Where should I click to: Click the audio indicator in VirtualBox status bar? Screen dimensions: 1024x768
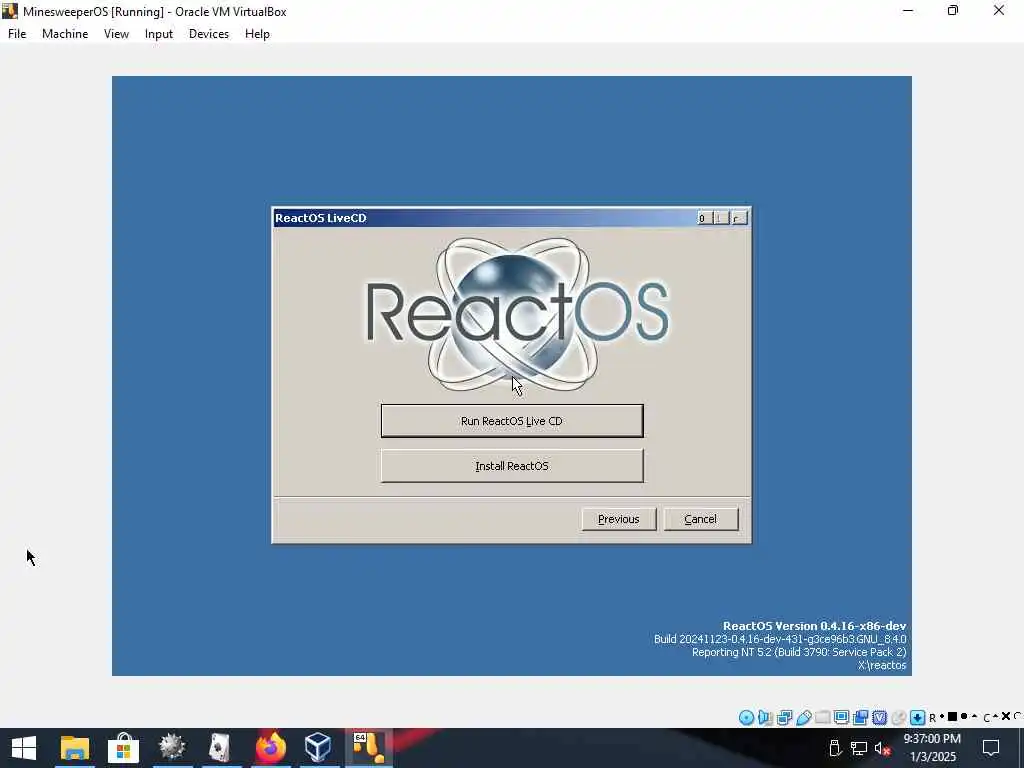click(765, 718)
